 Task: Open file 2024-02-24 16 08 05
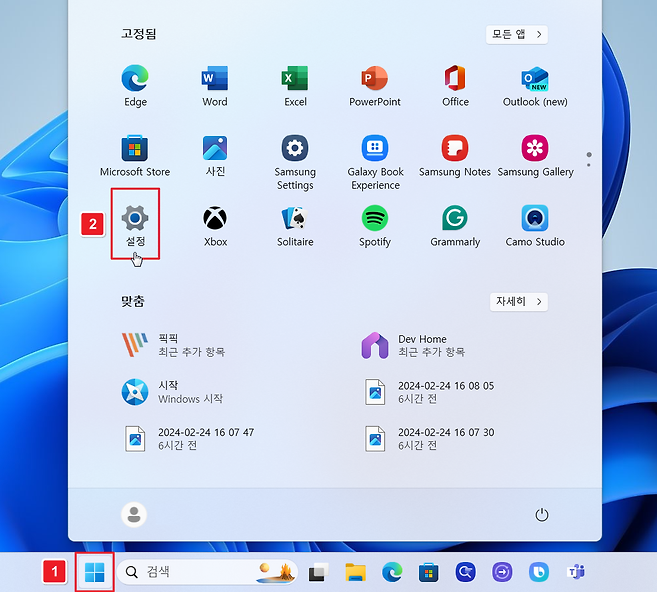point(429,392)
